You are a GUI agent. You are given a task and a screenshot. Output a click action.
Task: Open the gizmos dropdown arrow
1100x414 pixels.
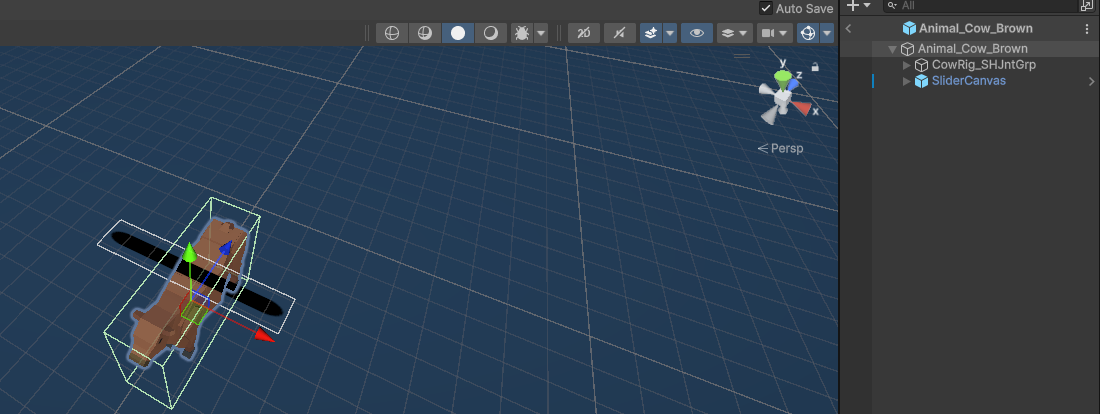click(x=826, y=33)
